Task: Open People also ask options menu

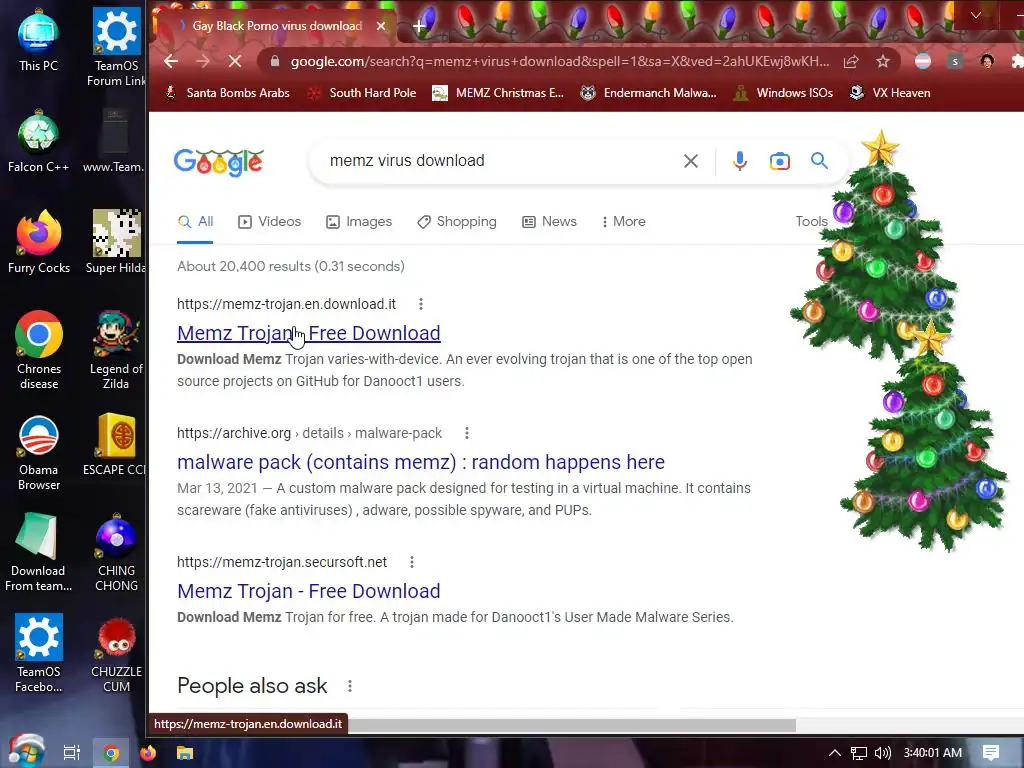Action: (350, 686)
